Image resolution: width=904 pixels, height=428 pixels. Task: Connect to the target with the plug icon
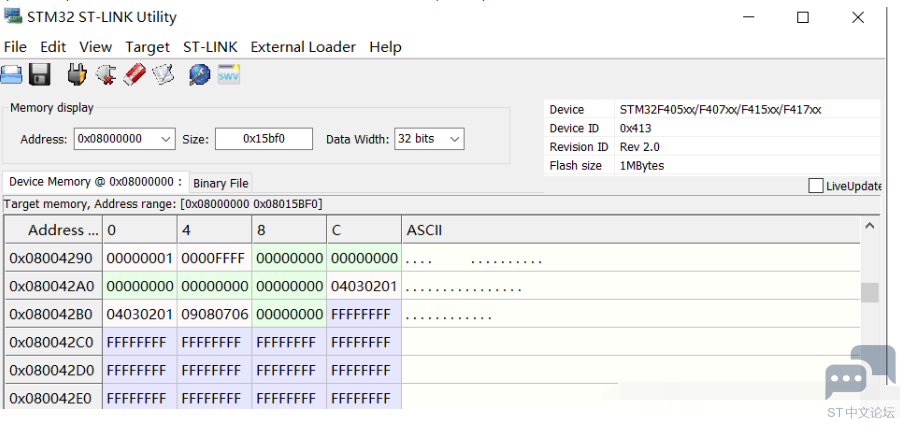pos(77,74)
